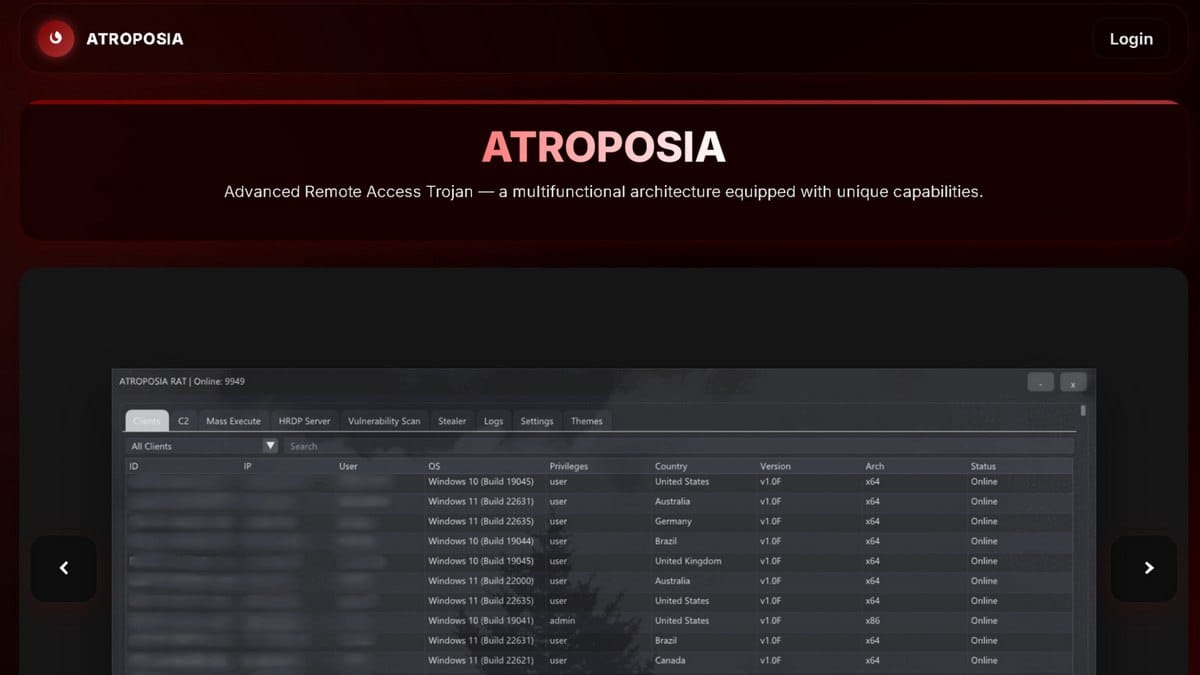Sort clients by the Status column
The height and width of the screenshot is (675, 1200).
coord(982,466)
